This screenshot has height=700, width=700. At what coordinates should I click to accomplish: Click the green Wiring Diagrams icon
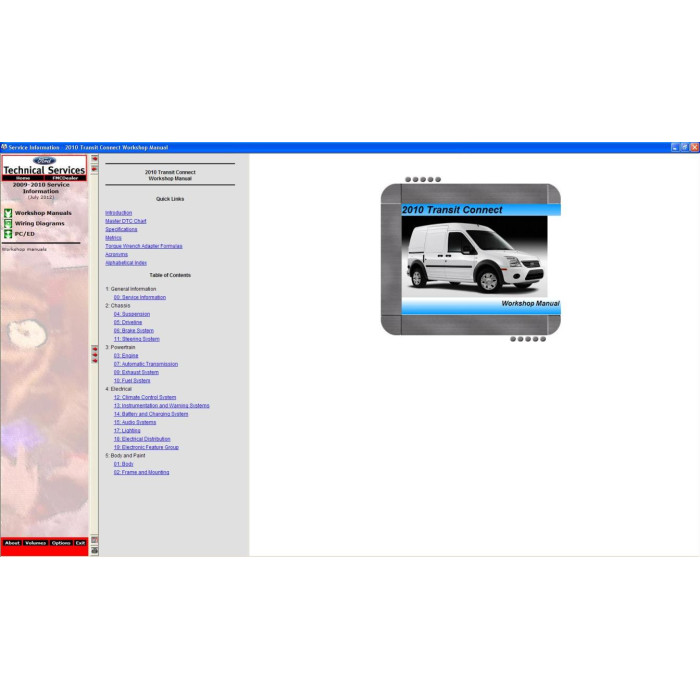pyautogui.click(x=8, y=223)
